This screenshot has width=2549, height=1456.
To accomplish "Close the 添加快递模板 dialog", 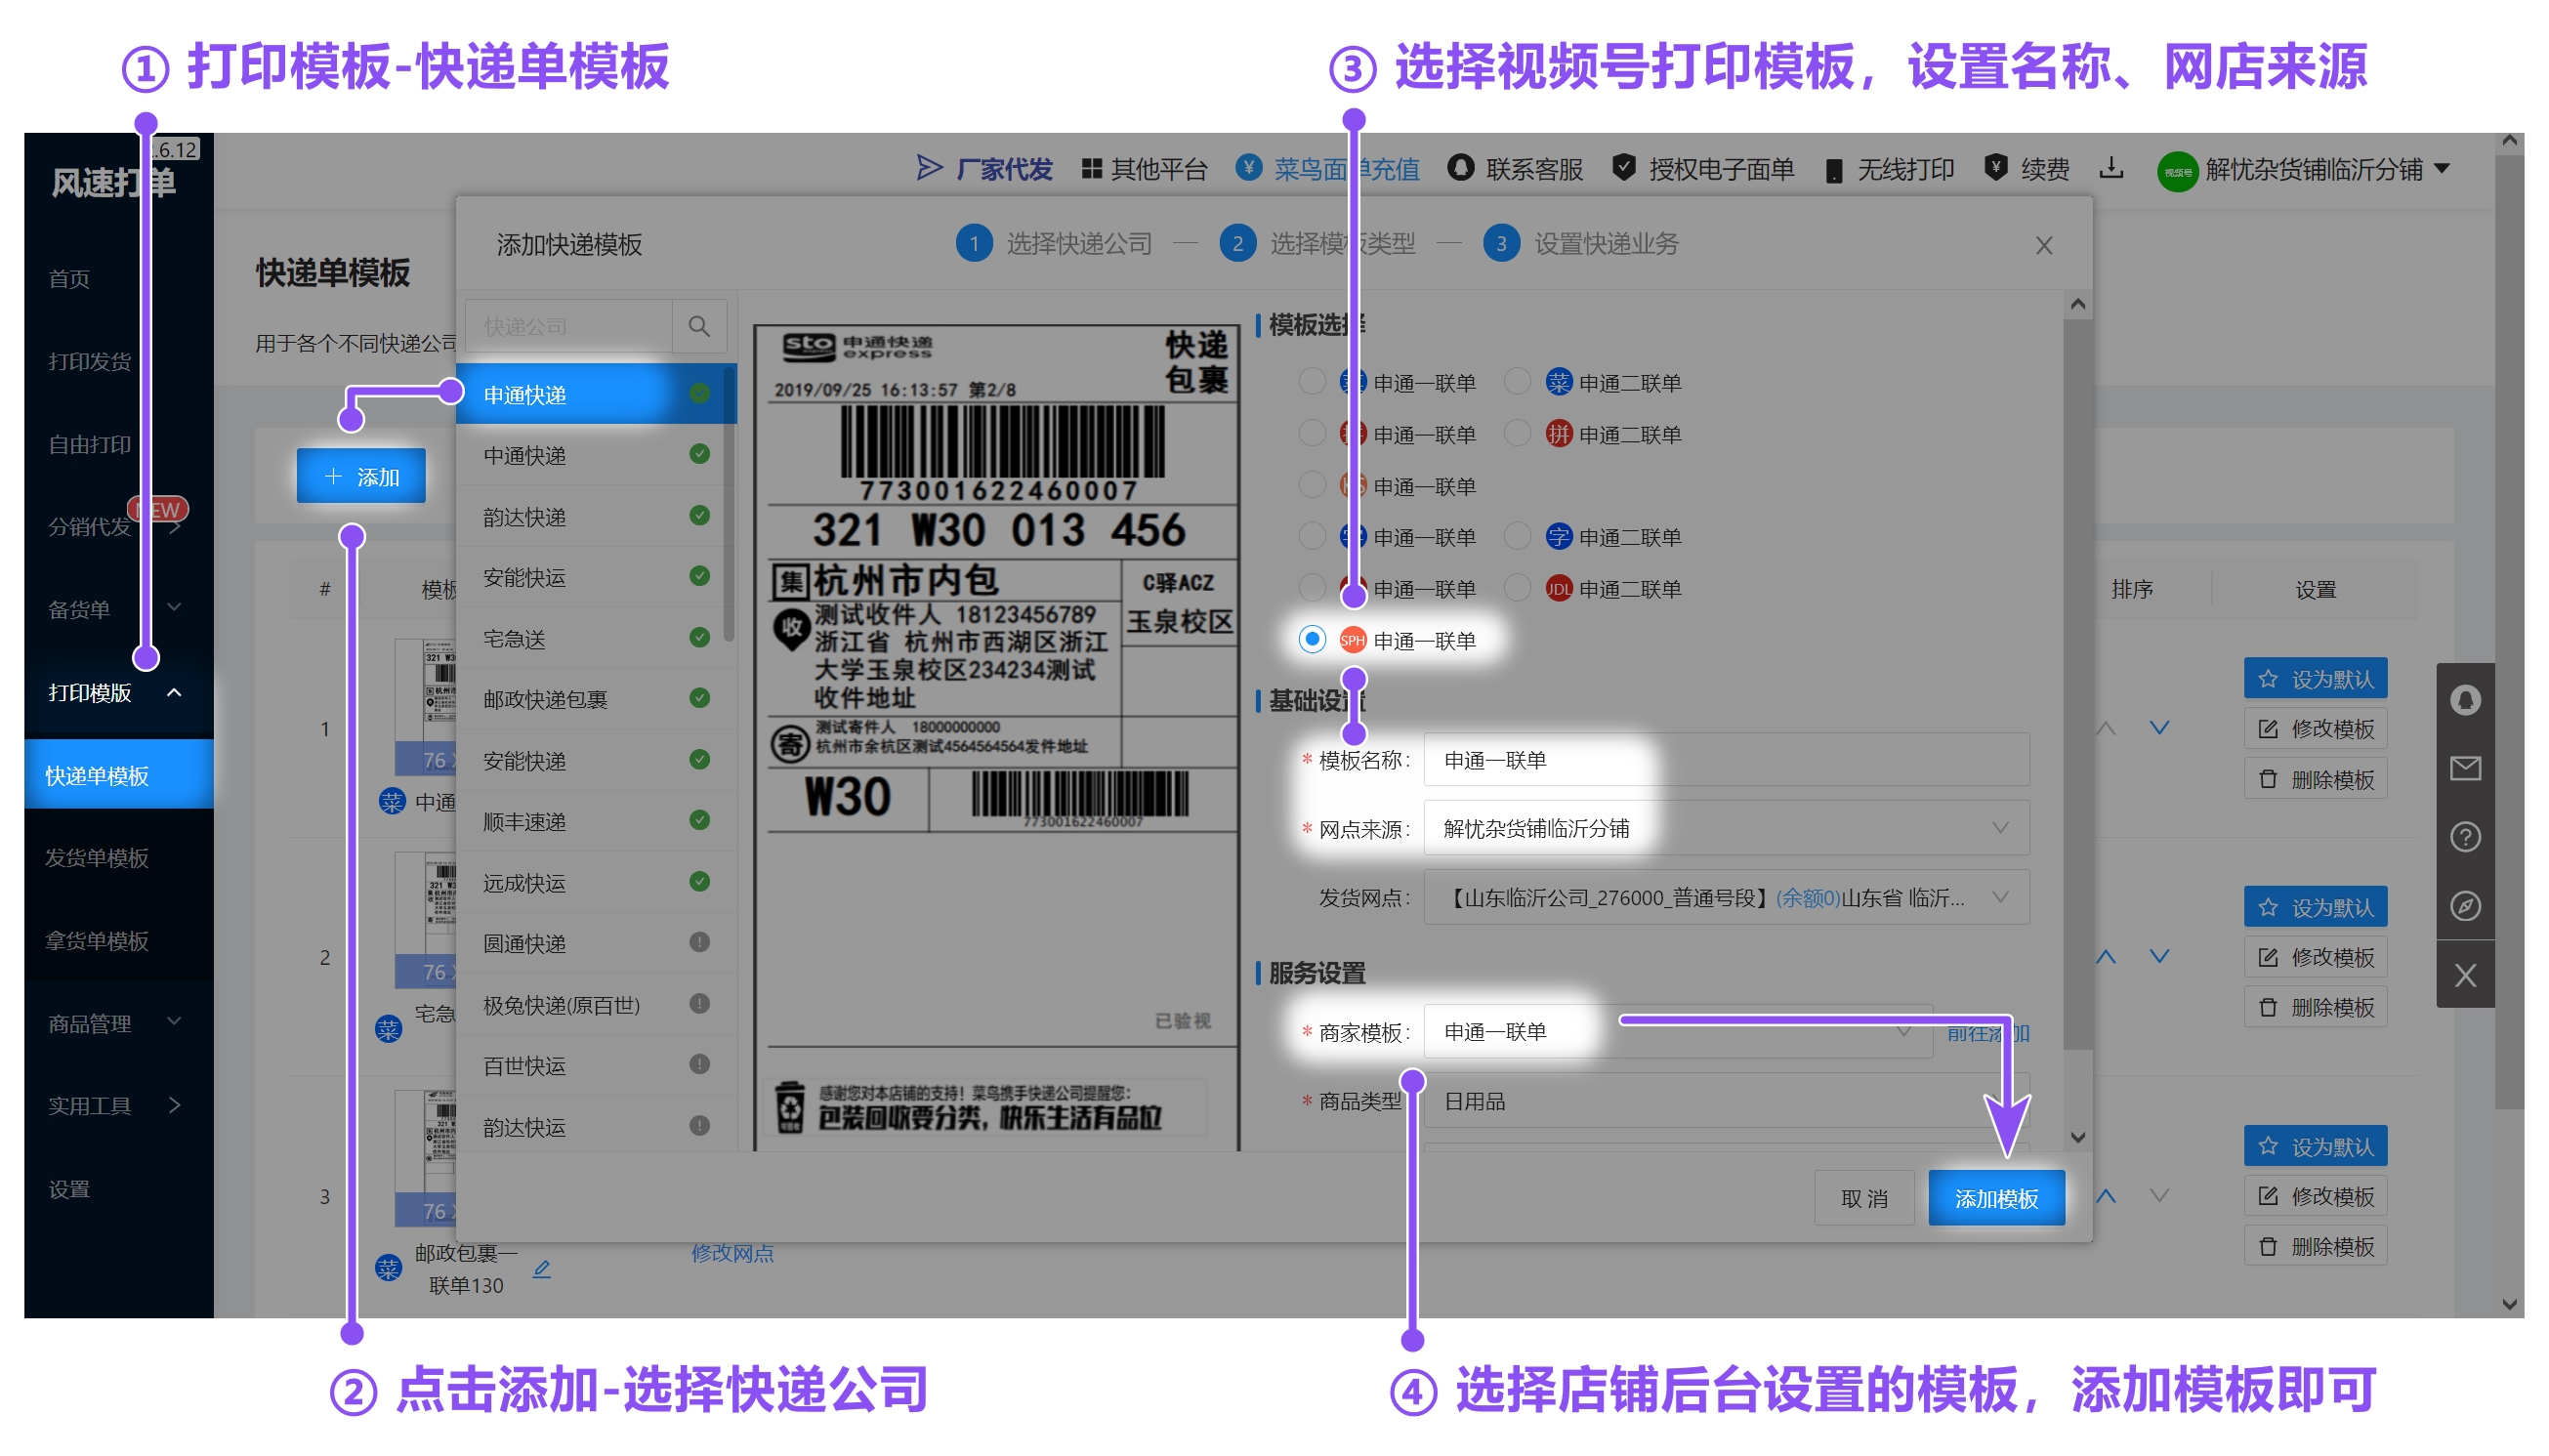I will coord(2043,245).
